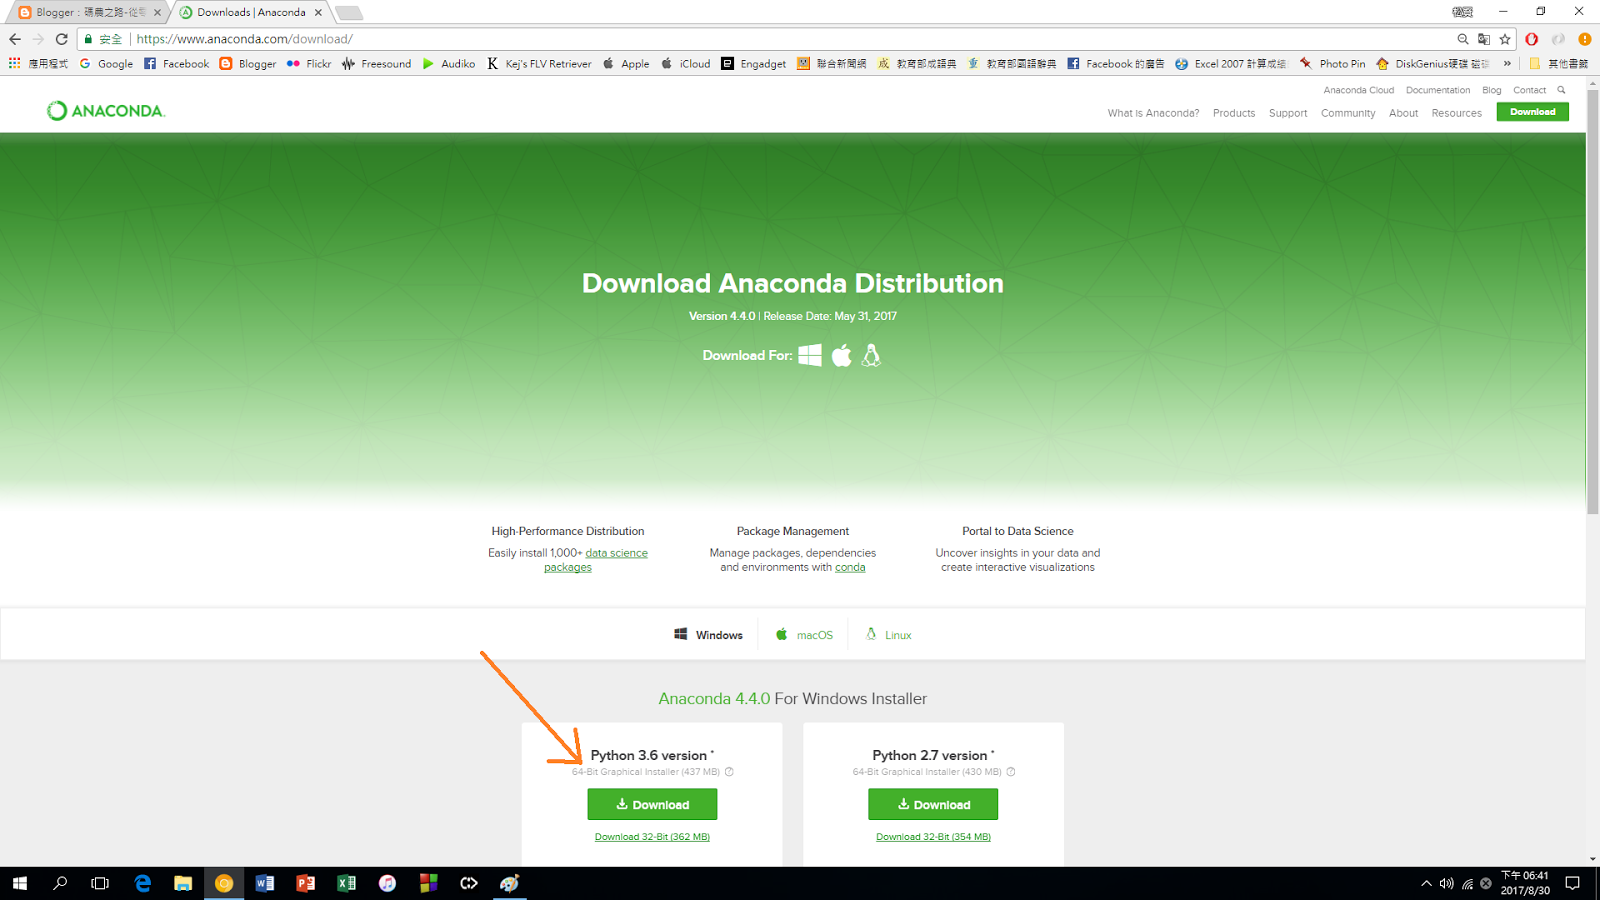Viewport: 1600px width, 900px height.
Task: Open Flickr bookmark in bookmarks bar
Action: (309, 63)
